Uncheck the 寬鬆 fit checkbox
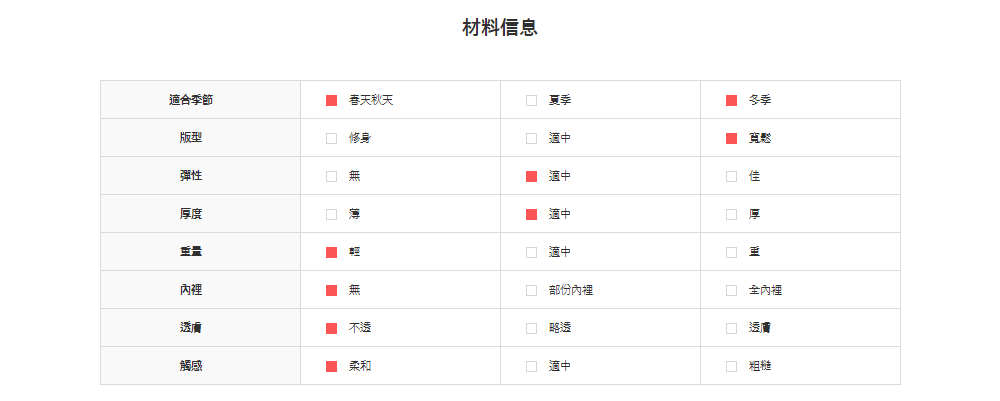The height and width of the screenshot is (401, 1000). 731,138
